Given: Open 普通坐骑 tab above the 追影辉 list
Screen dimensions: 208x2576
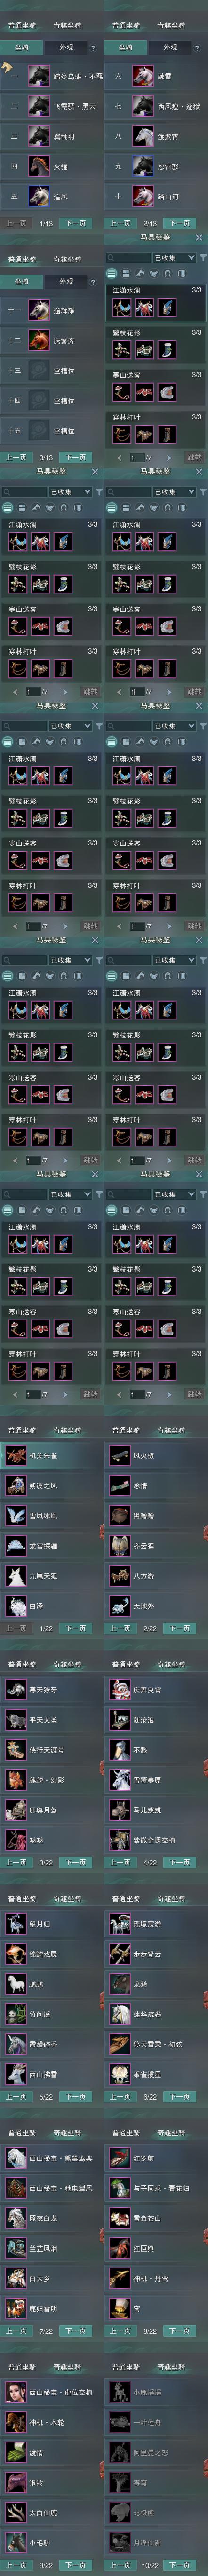Looking at the screenshot, I should [22, 259].
